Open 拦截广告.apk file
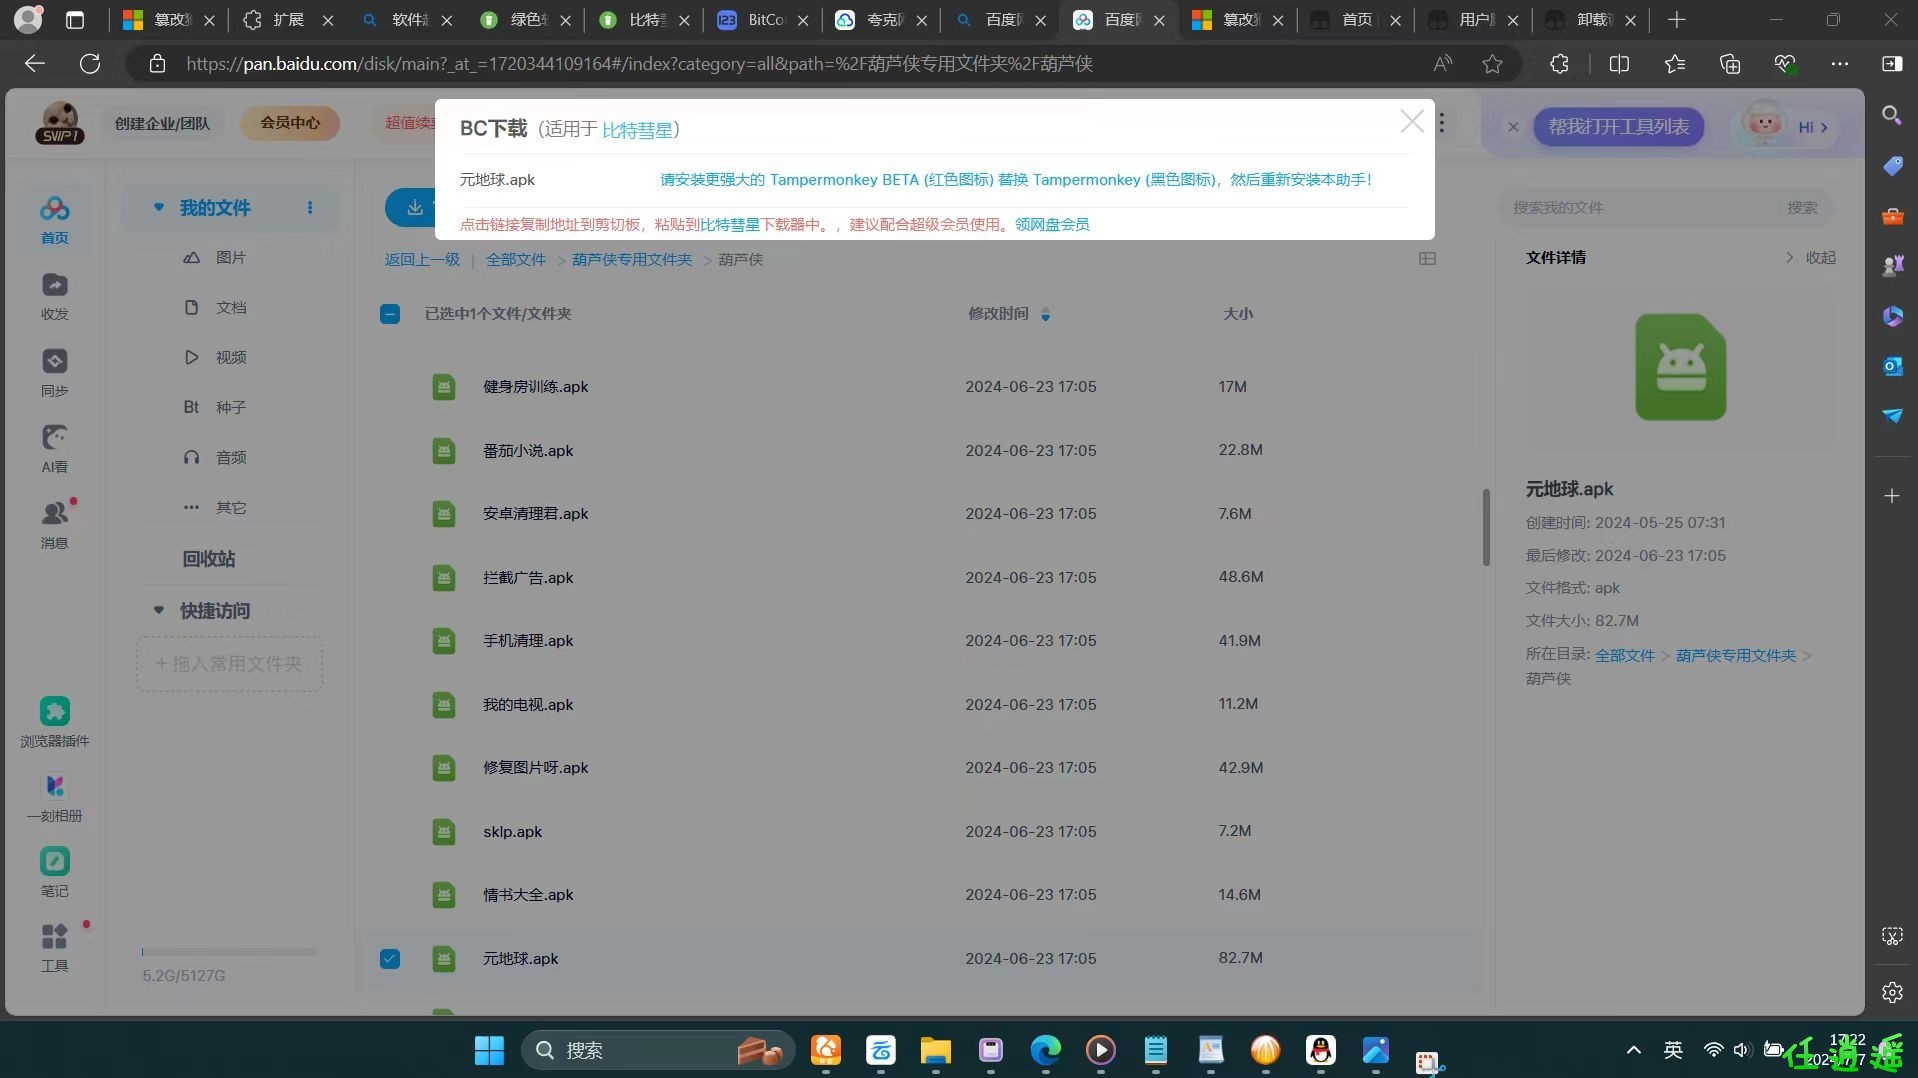 tap(528, 578)
